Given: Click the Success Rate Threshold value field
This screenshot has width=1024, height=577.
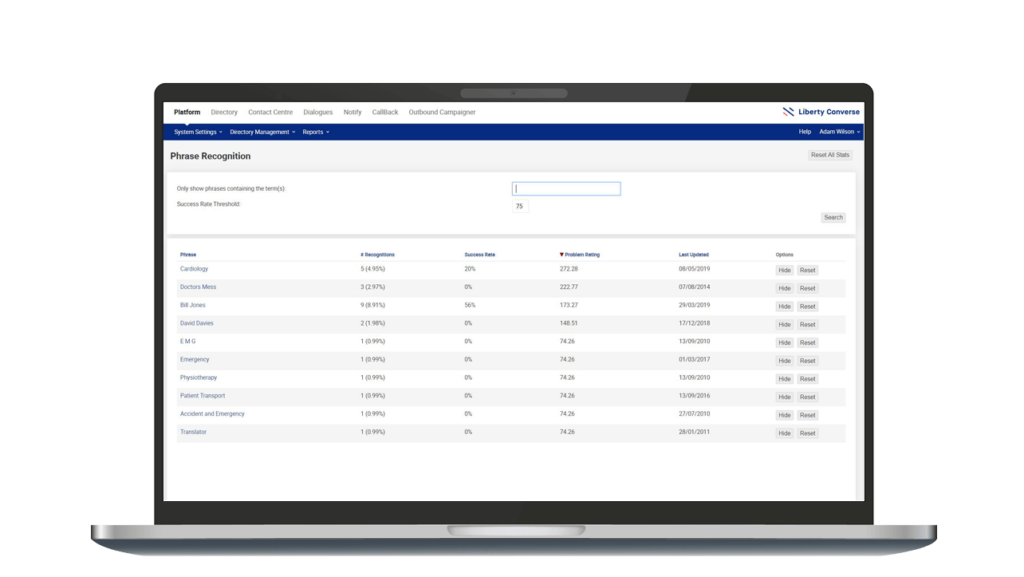Looking at the screenshot, I should (519, 205).
